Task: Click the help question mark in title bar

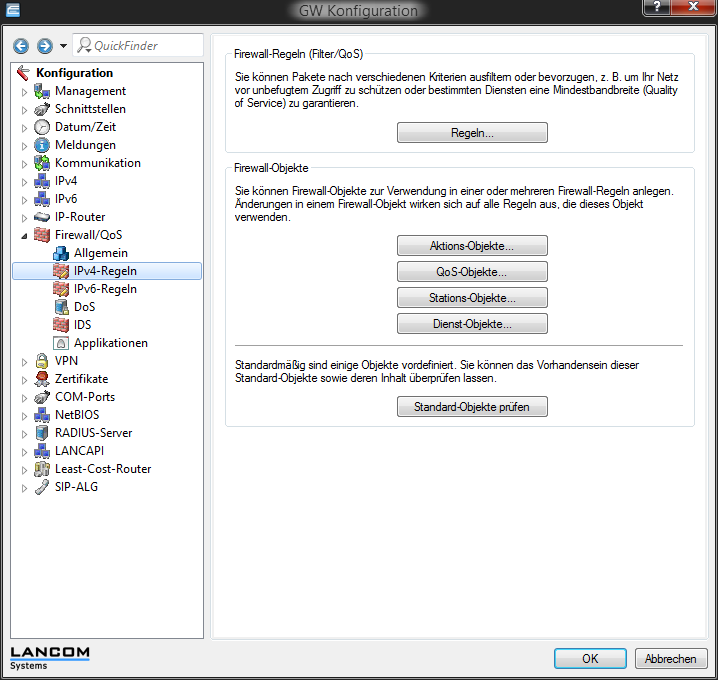Action: tap(656, 10)
